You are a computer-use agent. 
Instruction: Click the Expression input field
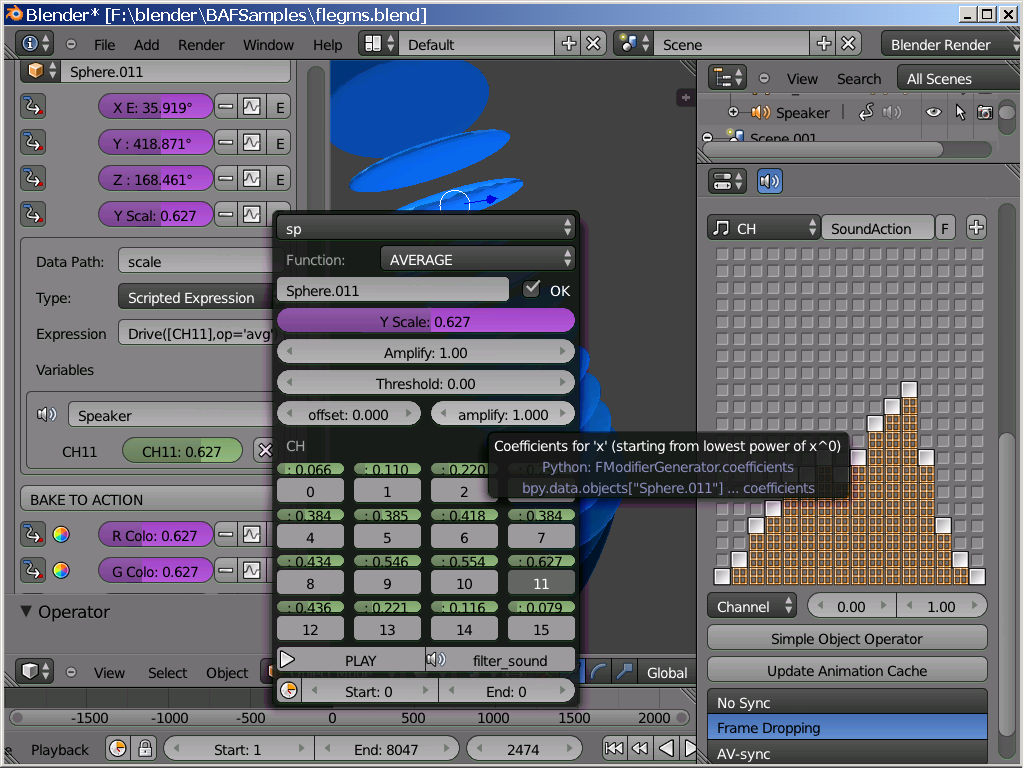[x=196, y=332]
